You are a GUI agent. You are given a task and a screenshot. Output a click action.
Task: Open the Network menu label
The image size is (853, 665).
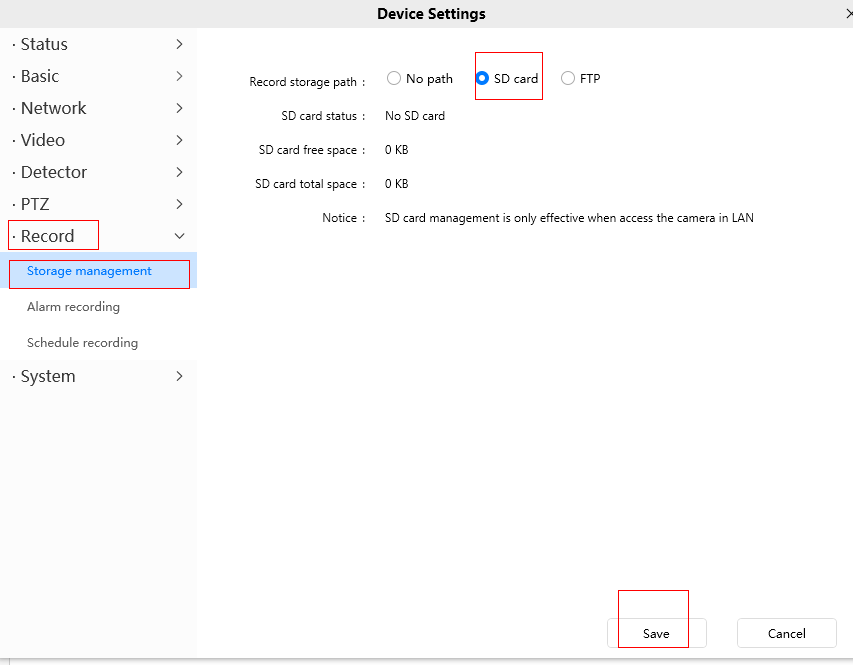click(53, 108)
